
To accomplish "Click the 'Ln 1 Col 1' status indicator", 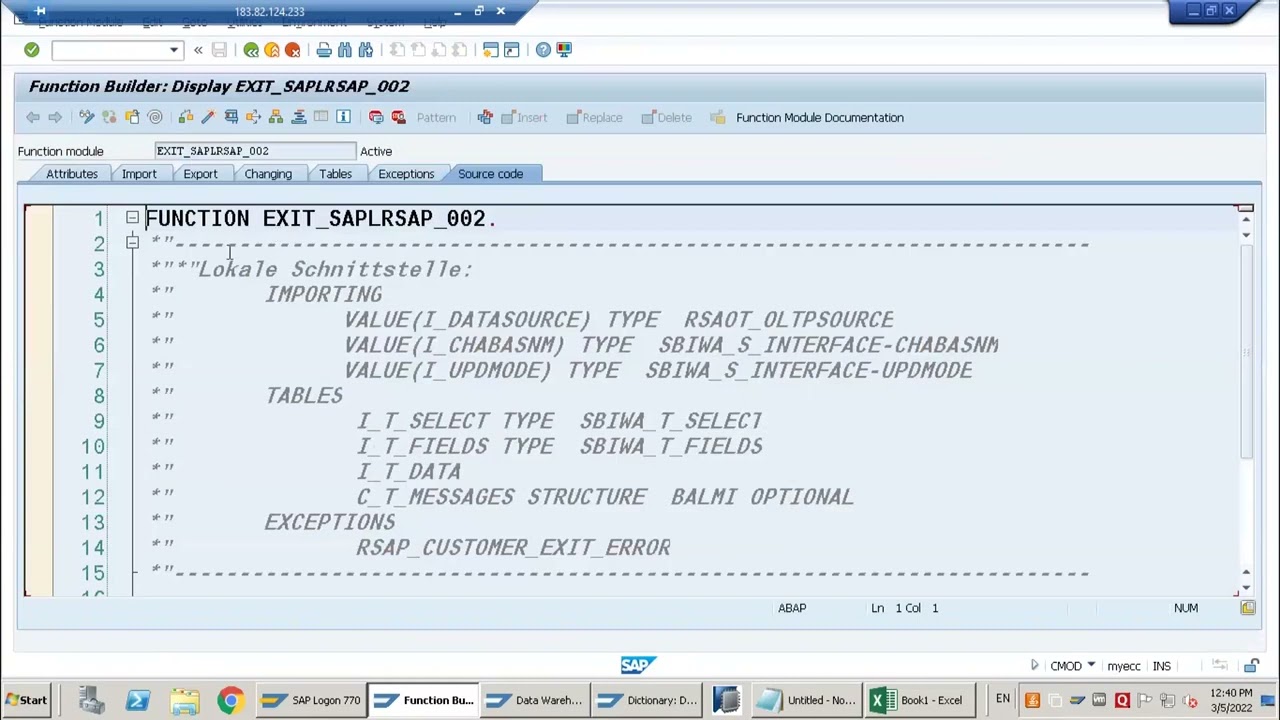I will point(904,608).
